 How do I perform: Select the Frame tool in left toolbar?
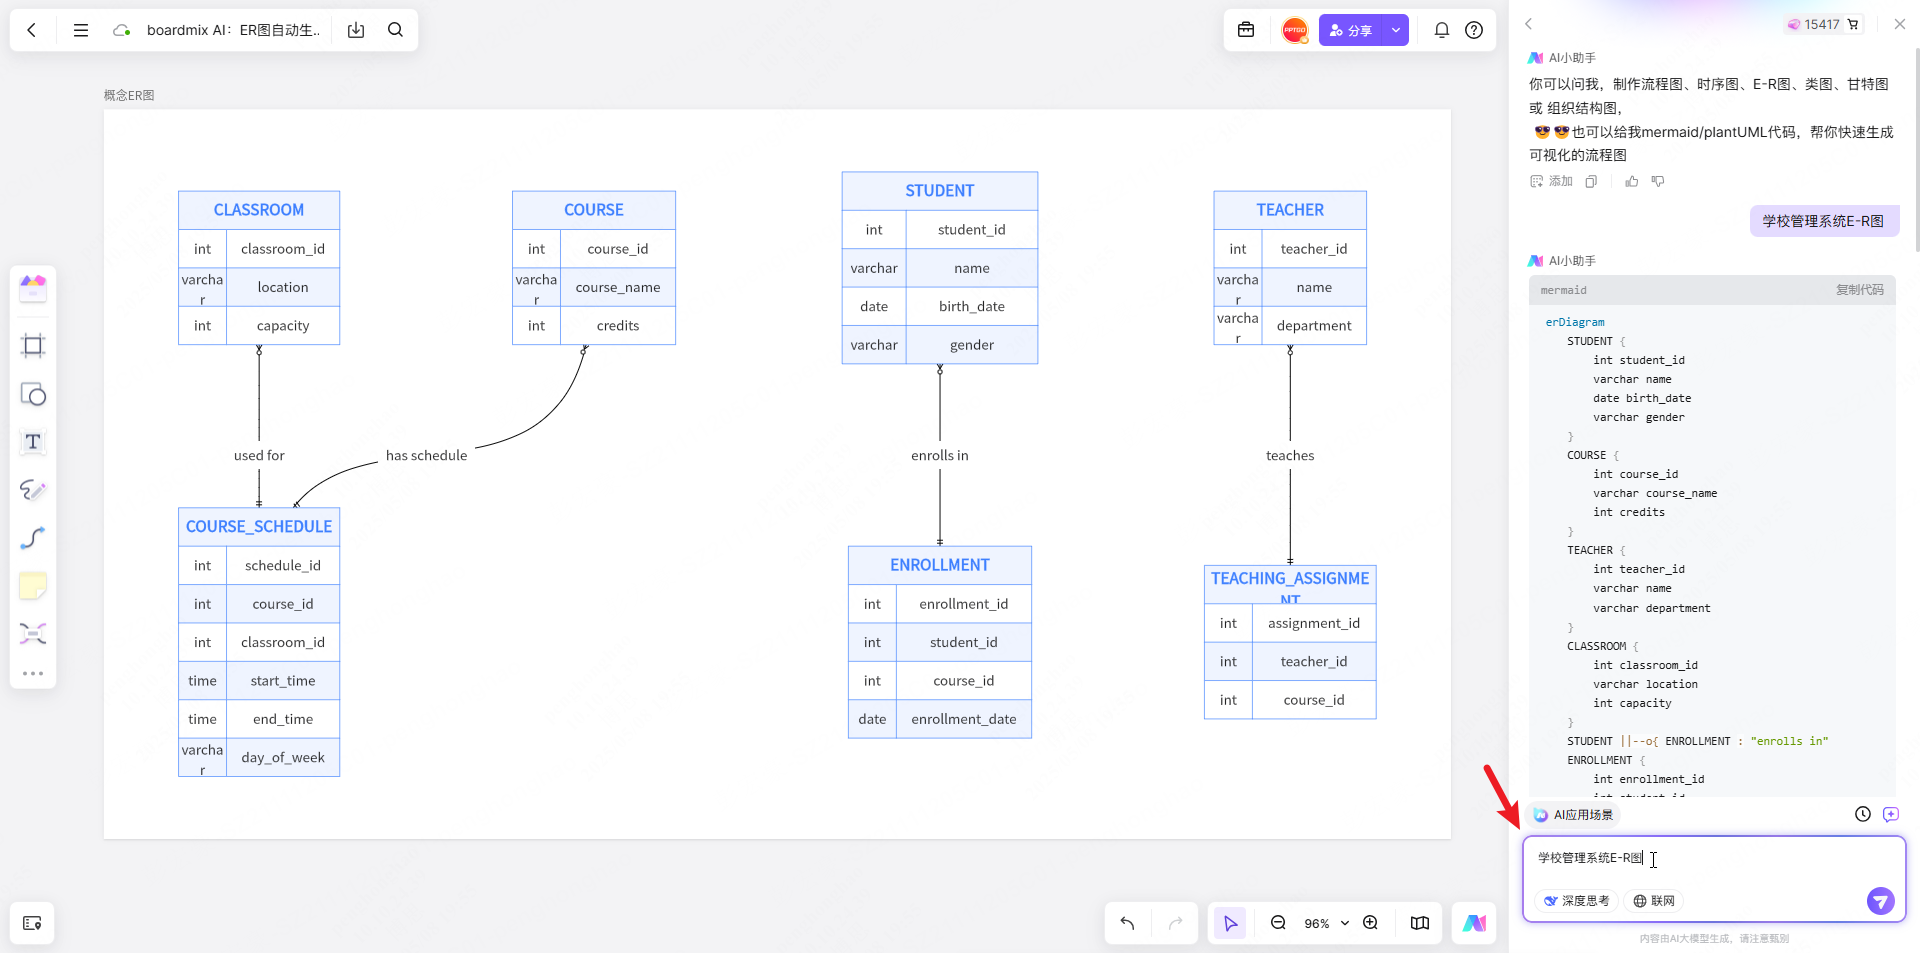33,346
